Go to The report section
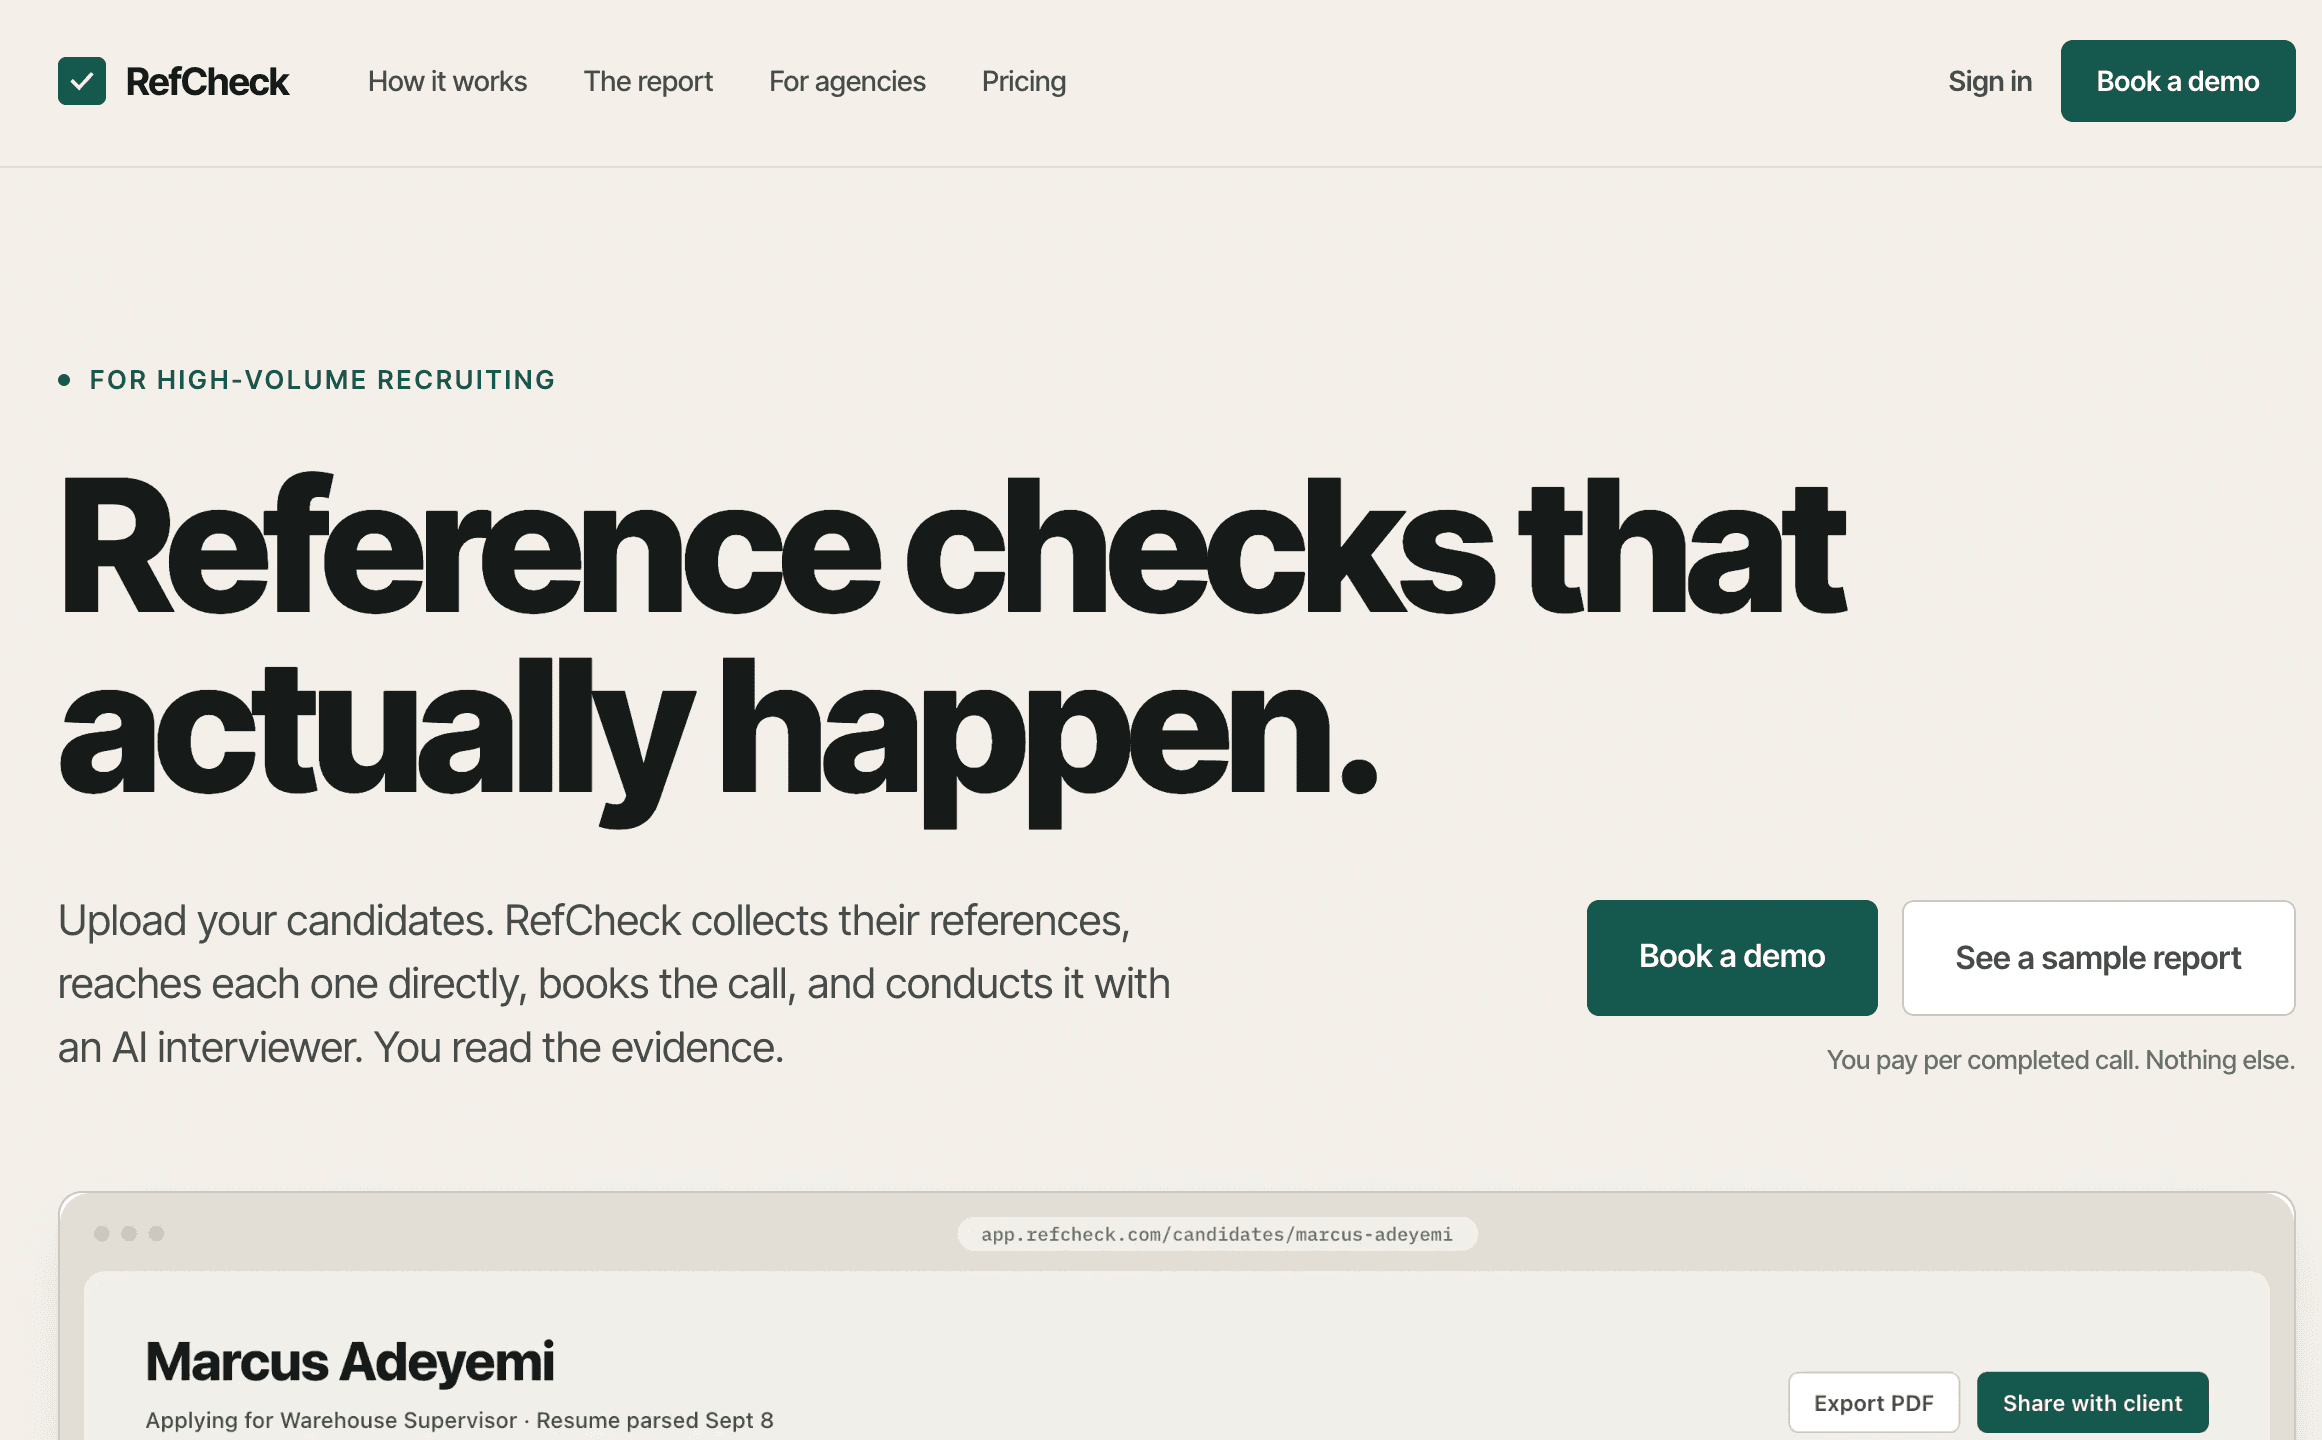Image resolution: width=2322 pixels, height=1440 pixels. (648, 81)
